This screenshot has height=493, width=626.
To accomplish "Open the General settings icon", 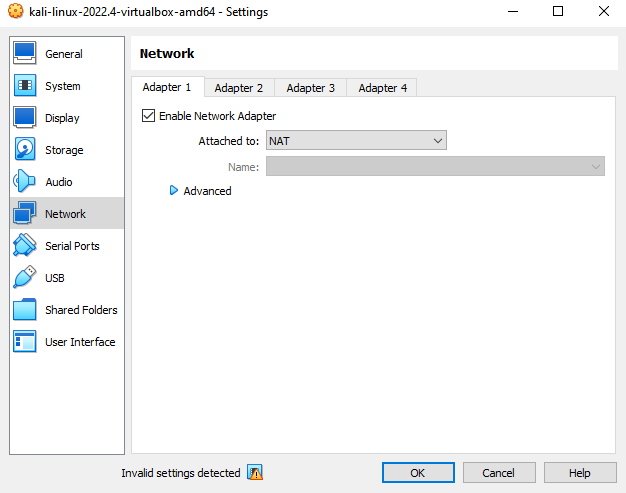I will 25,54.
